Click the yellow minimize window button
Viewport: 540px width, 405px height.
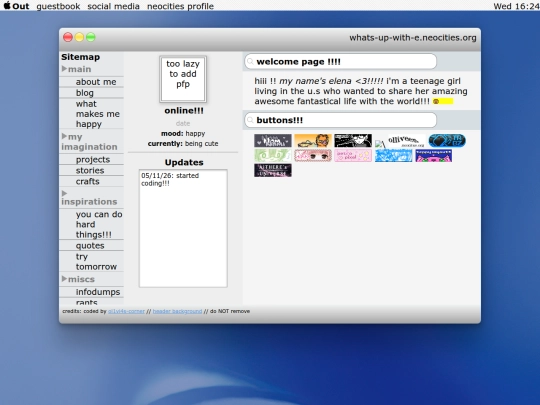pos(79,37)
